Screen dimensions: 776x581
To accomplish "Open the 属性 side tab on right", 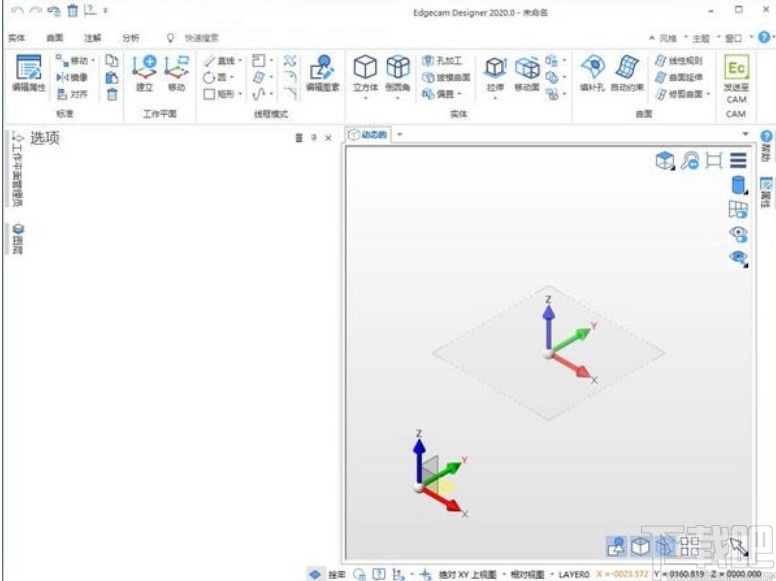I will [x=766, y=192].
